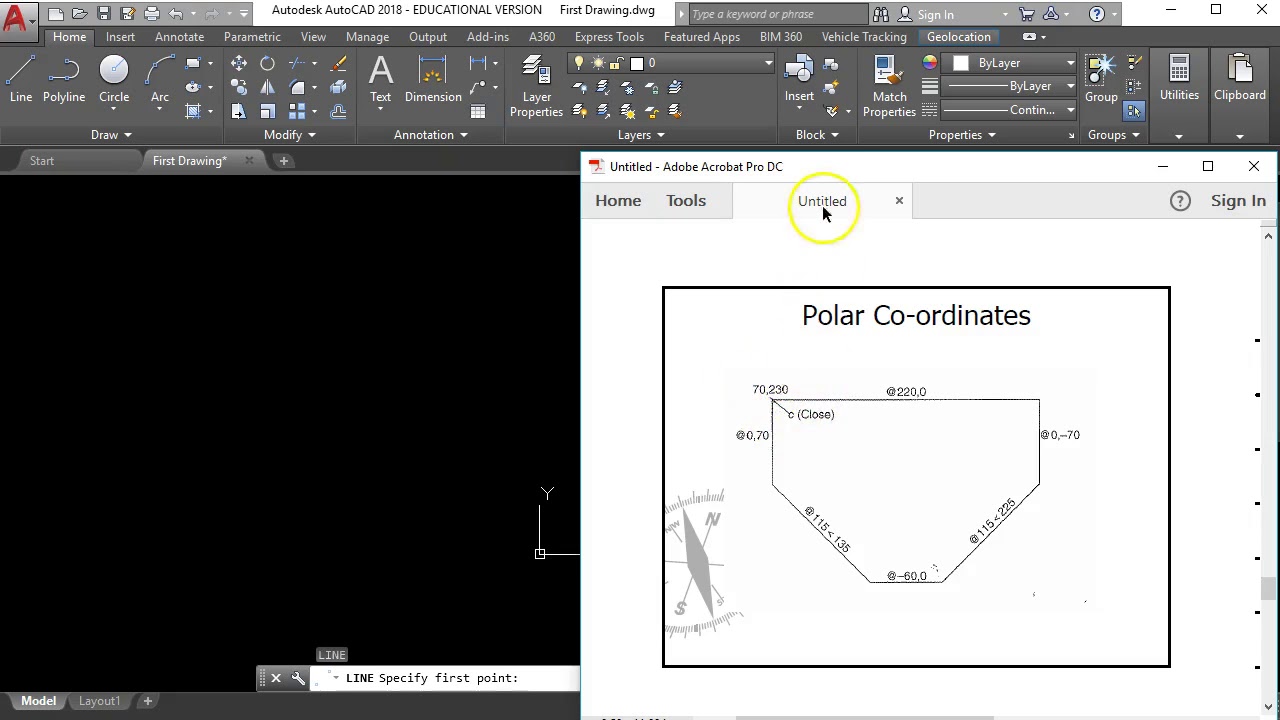Open Acrobat Tools view

[686, 201]
